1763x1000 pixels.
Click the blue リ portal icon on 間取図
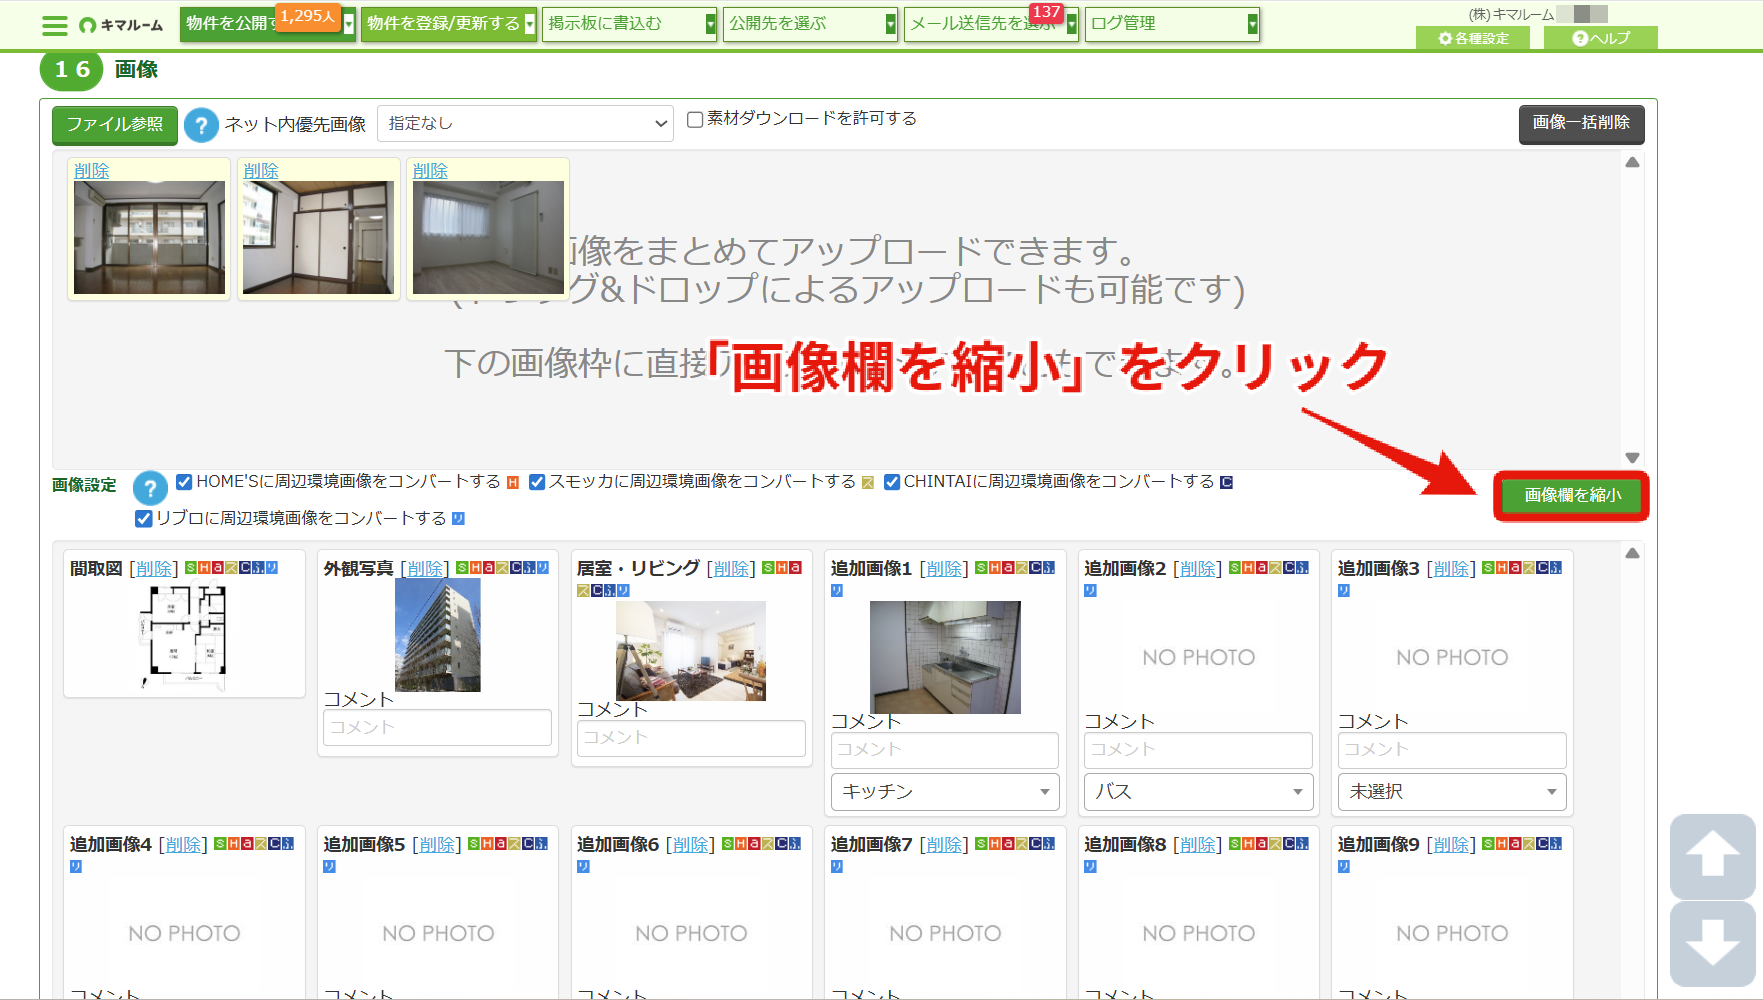pos(271,568)
